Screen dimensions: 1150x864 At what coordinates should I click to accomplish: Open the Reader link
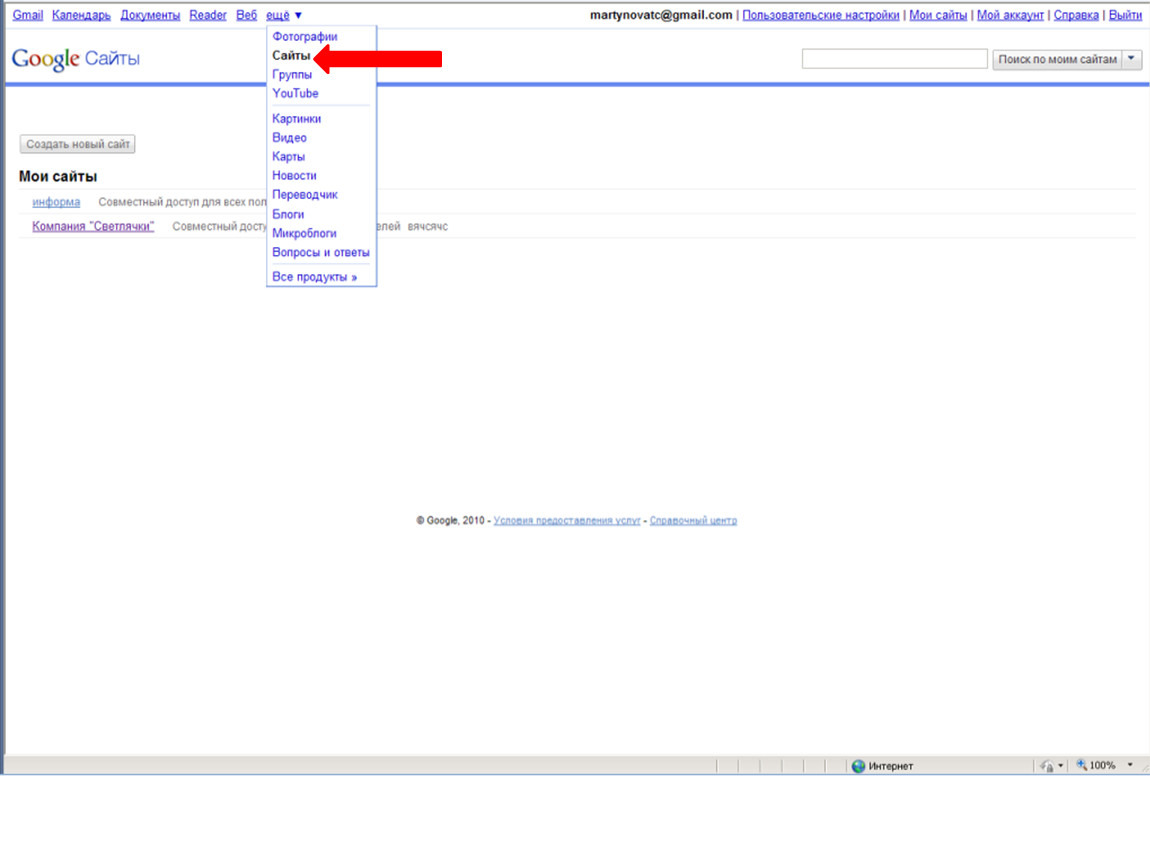pos(208,15)
